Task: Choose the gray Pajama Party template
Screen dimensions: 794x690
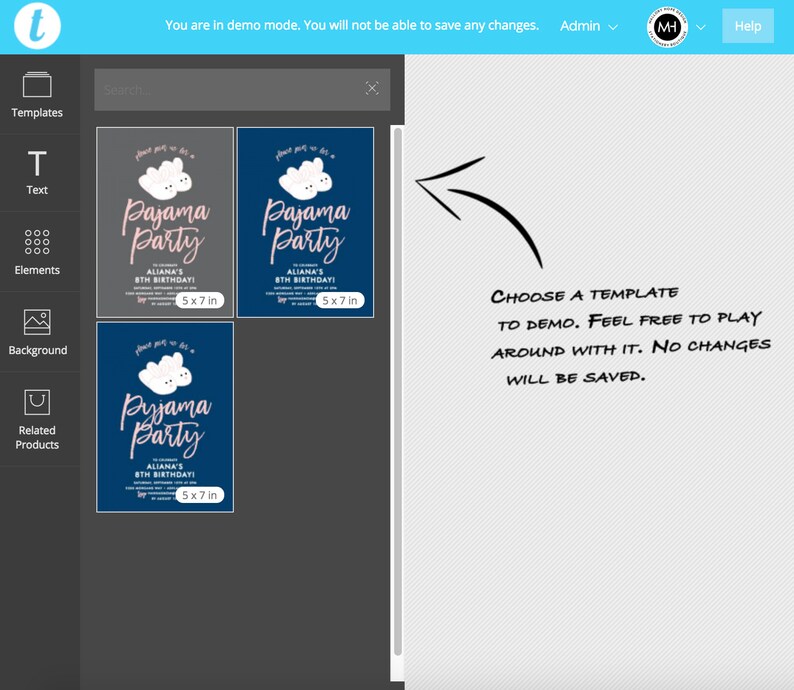Action: tap(165, 222)
